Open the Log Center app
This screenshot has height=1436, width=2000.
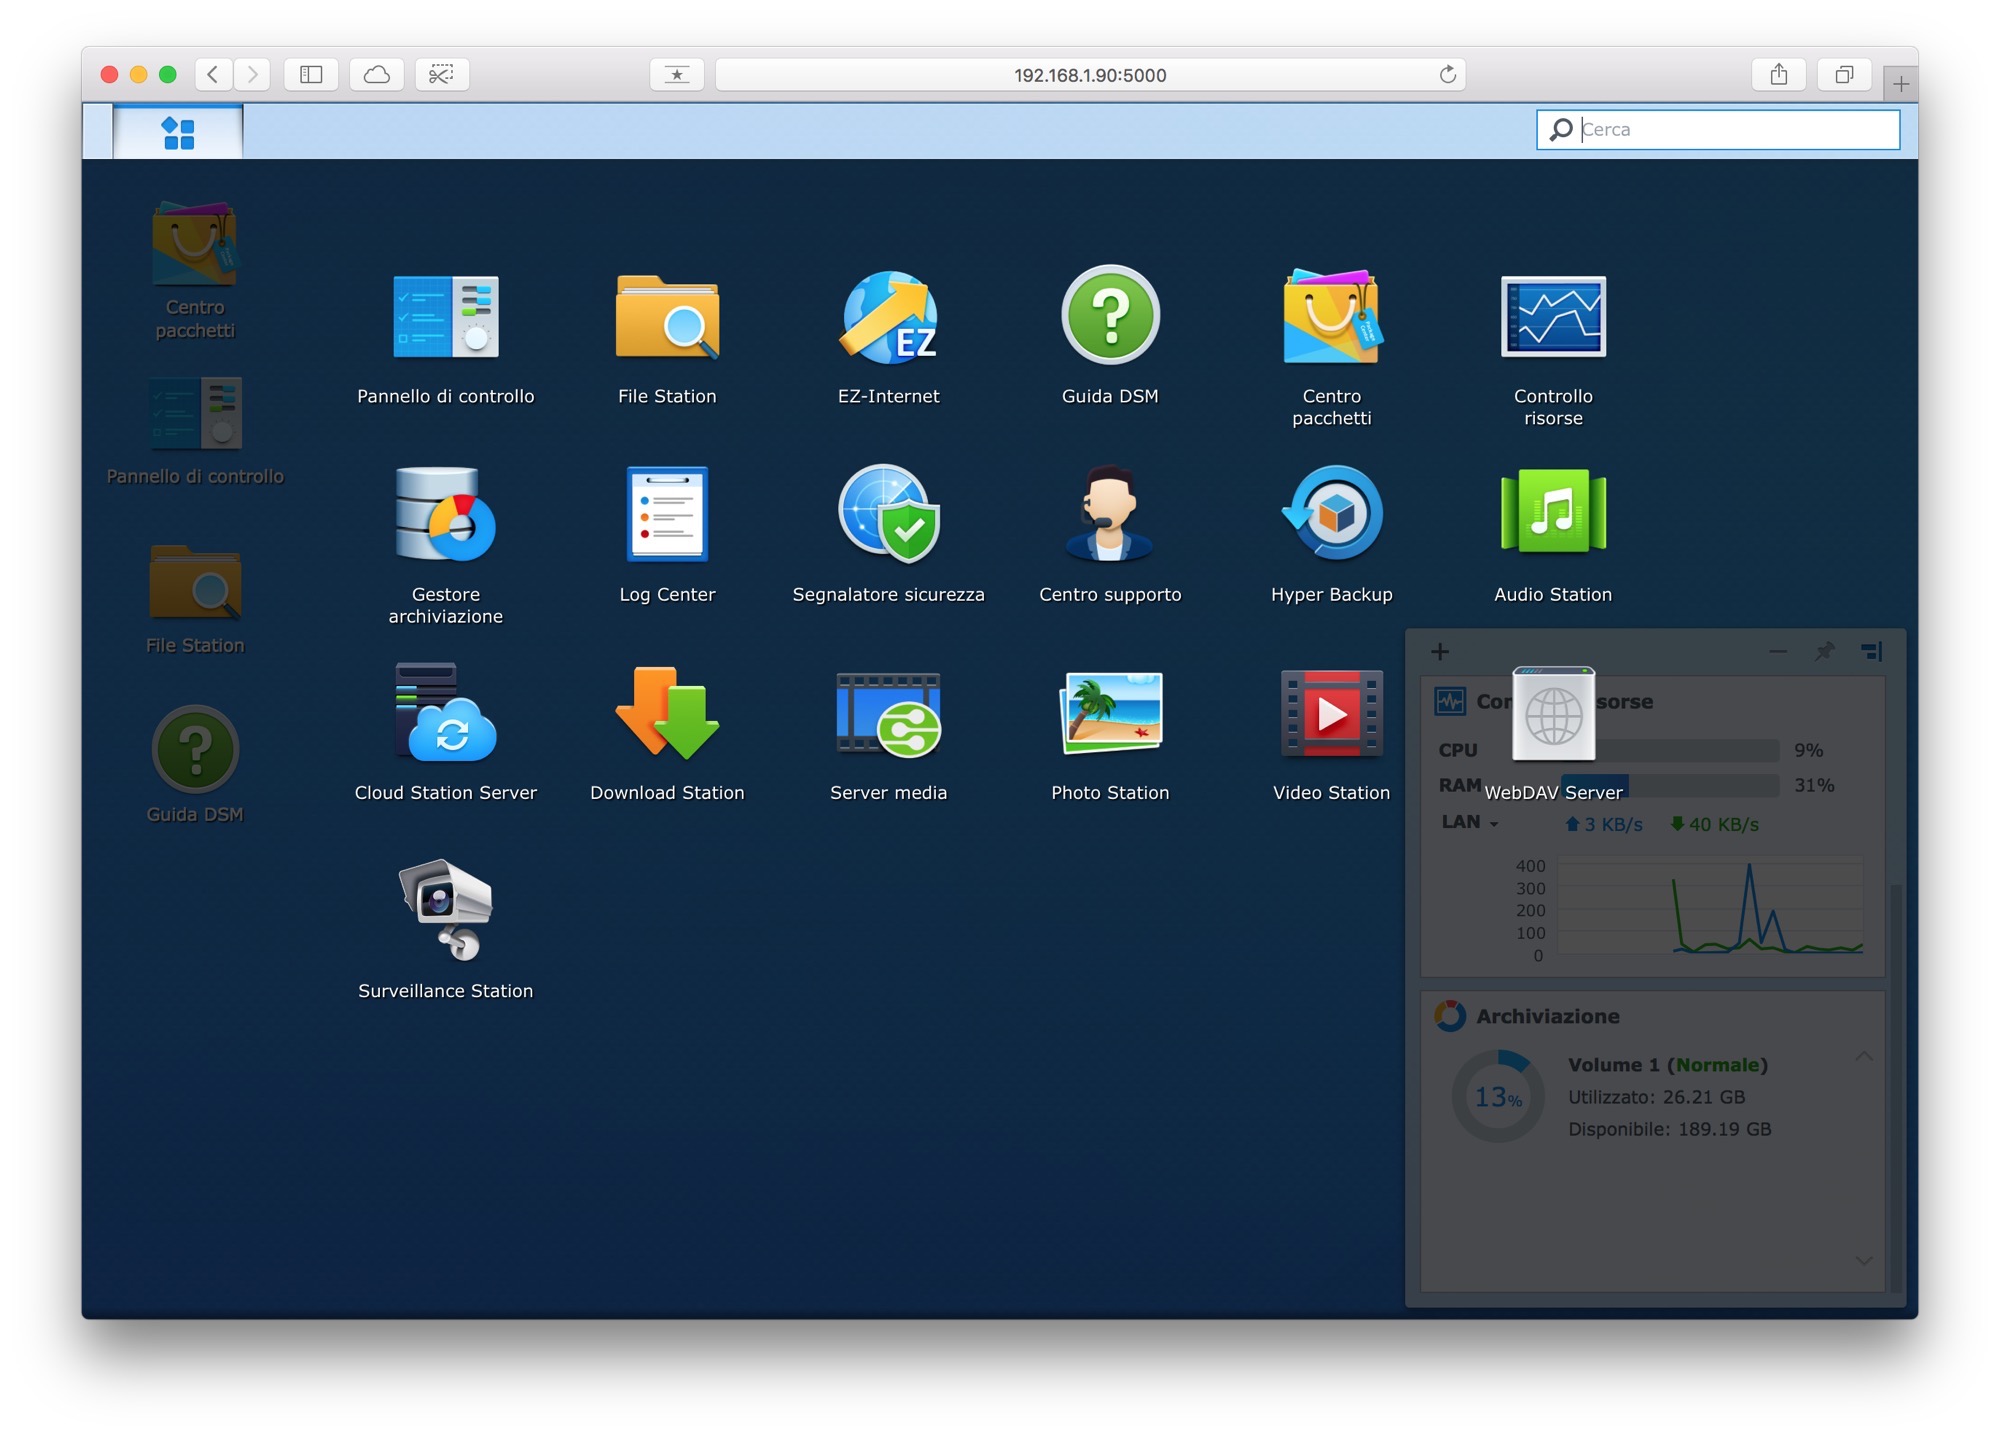click(667, 515)
